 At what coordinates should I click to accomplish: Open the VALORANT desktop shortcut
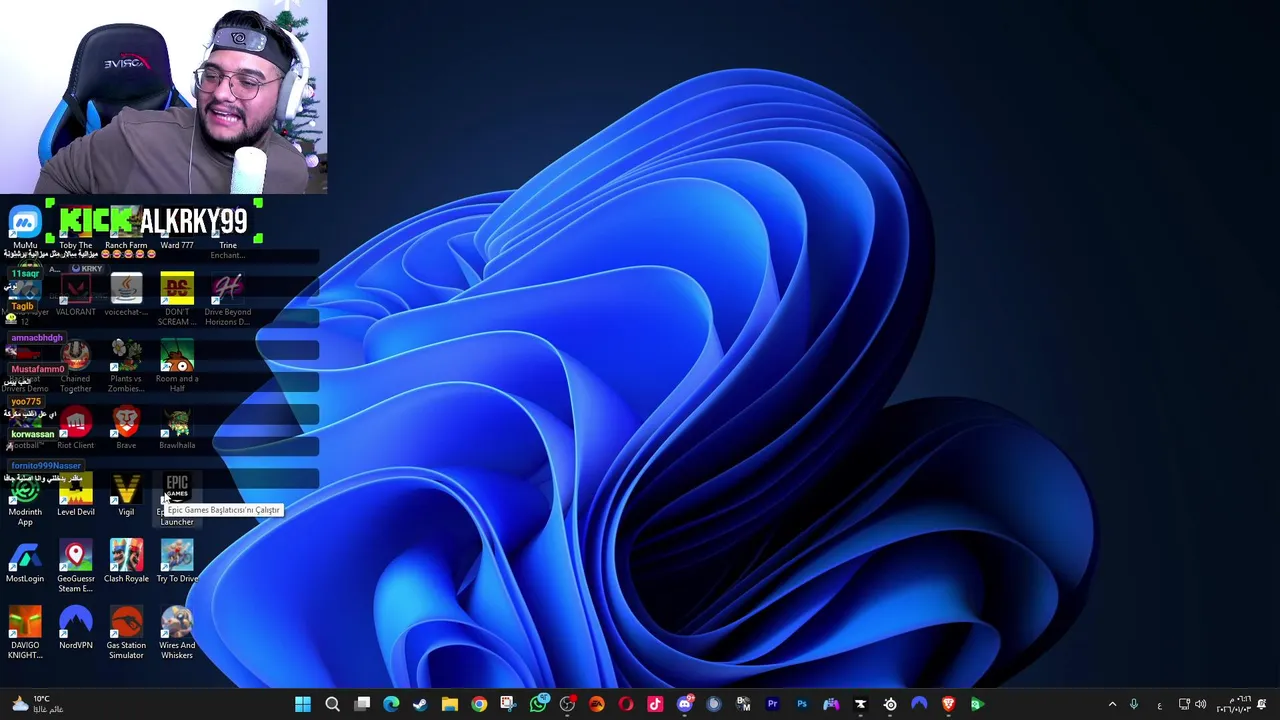tap(75, 296)
